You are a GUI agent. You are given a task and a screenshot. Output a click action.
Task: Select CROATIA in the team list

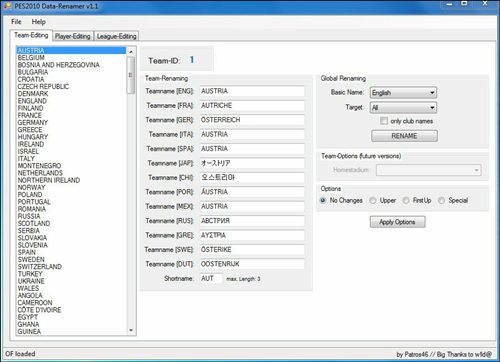click(71, 79)
